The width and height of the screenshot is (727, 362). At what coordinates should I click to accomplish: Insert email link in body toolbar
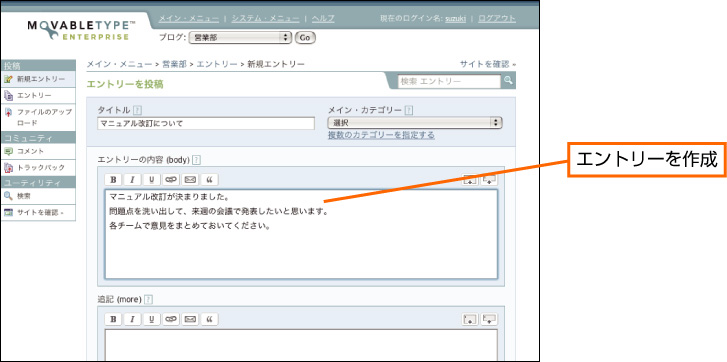point(190,179)
